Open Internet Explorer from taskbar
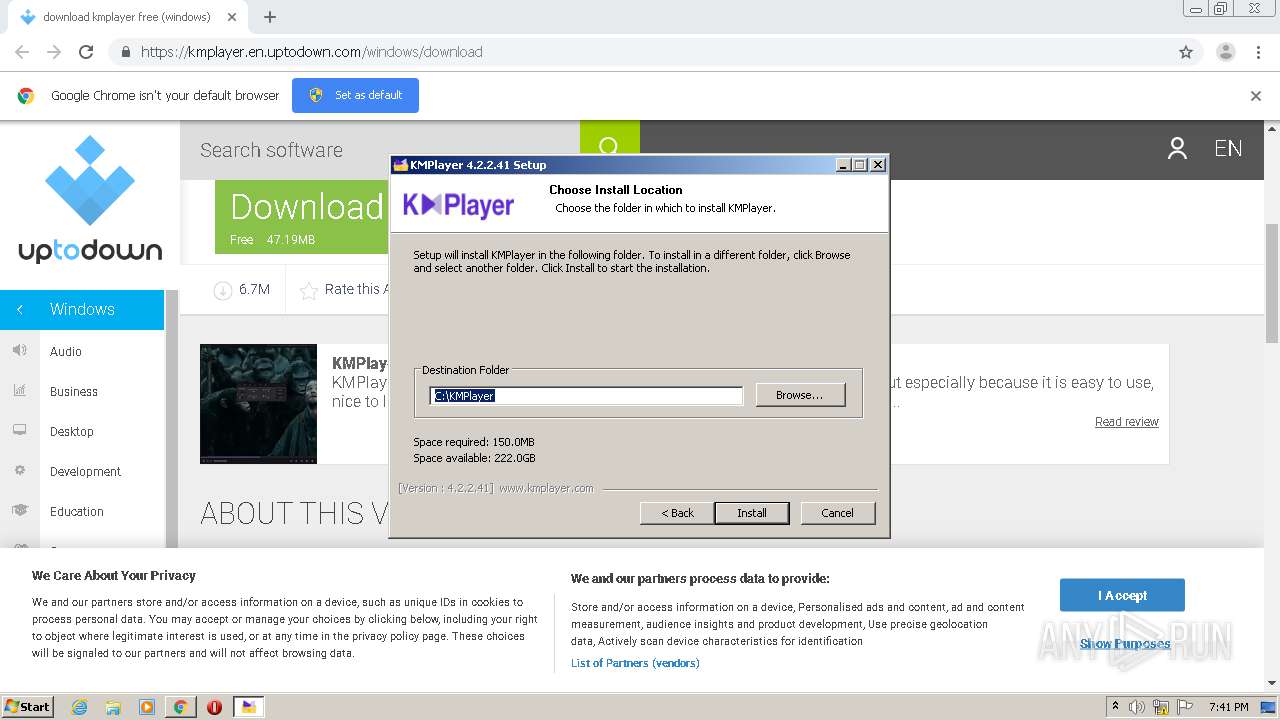 [80, 707]
